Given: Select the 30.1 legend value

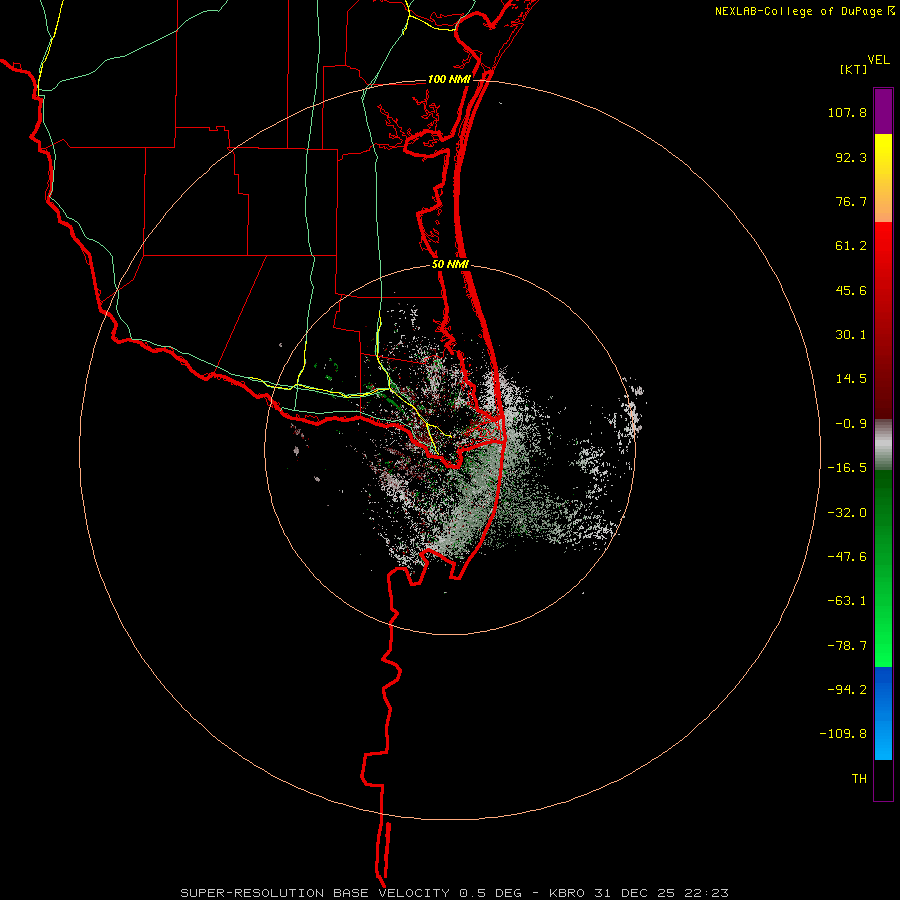Looking at the screenshot, I should (851, 335).
